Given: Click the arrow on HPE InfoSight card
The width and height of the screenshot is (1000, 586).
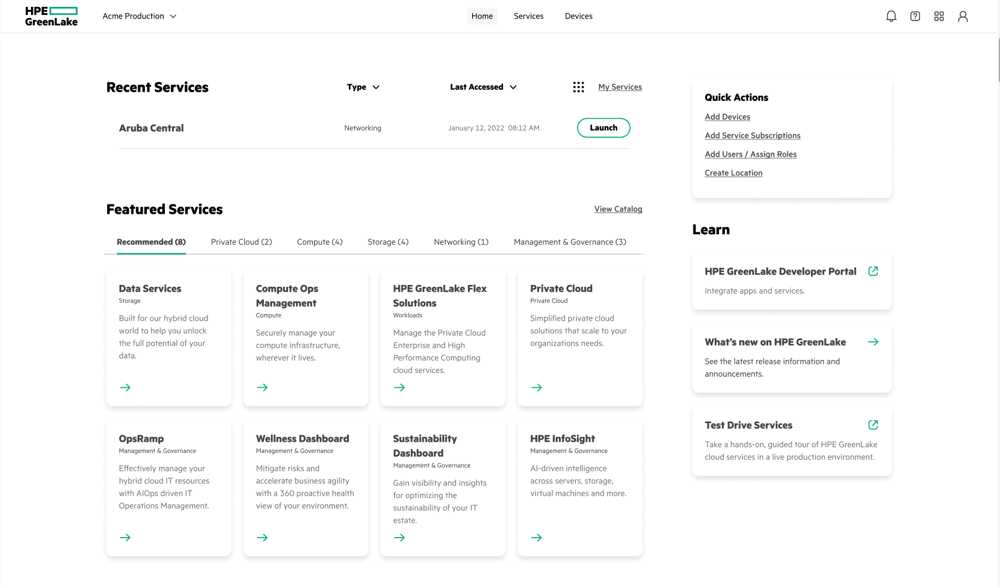Looking at the screenshot, I should 536,538.
